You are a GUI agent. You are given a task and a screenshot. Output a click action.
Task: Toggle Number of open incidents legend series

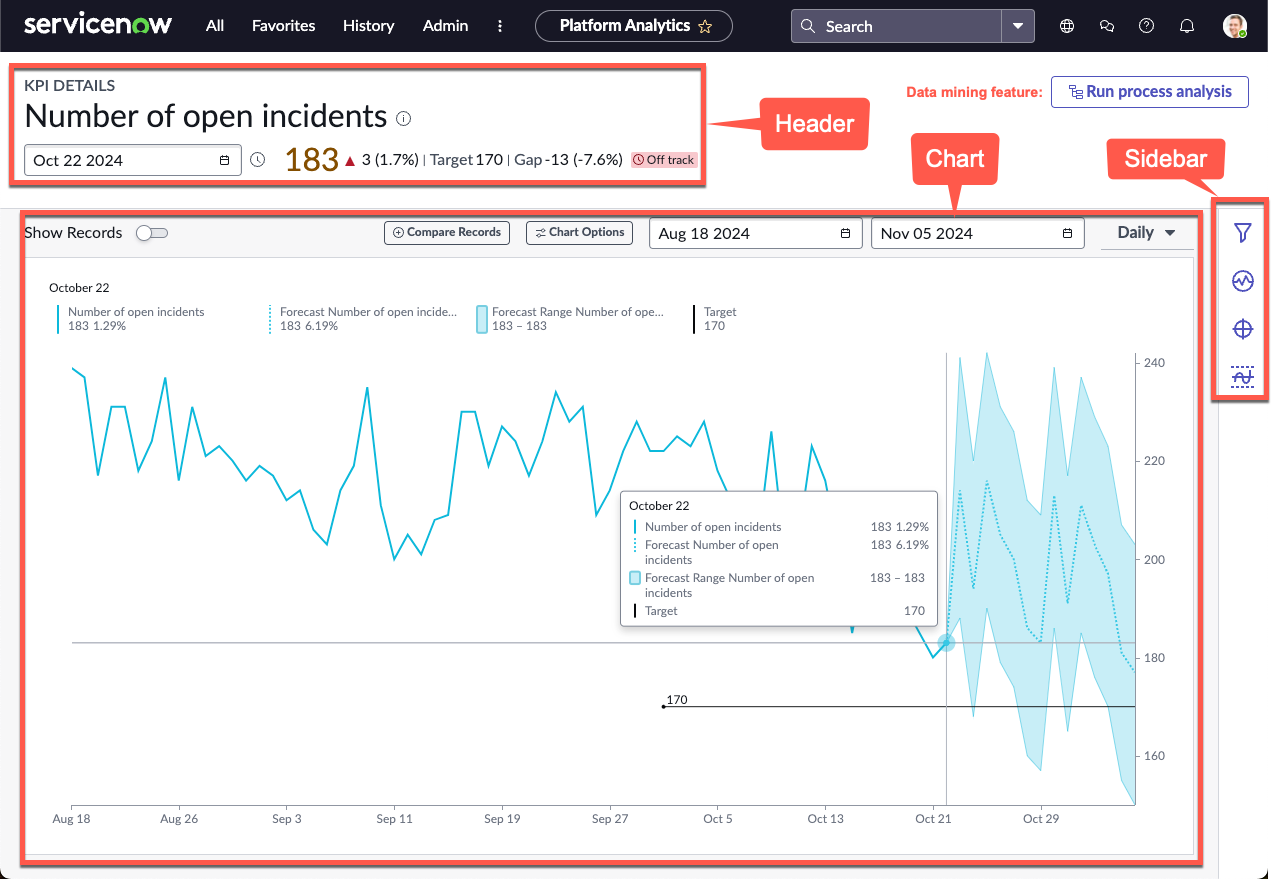(x=131, y=319)
